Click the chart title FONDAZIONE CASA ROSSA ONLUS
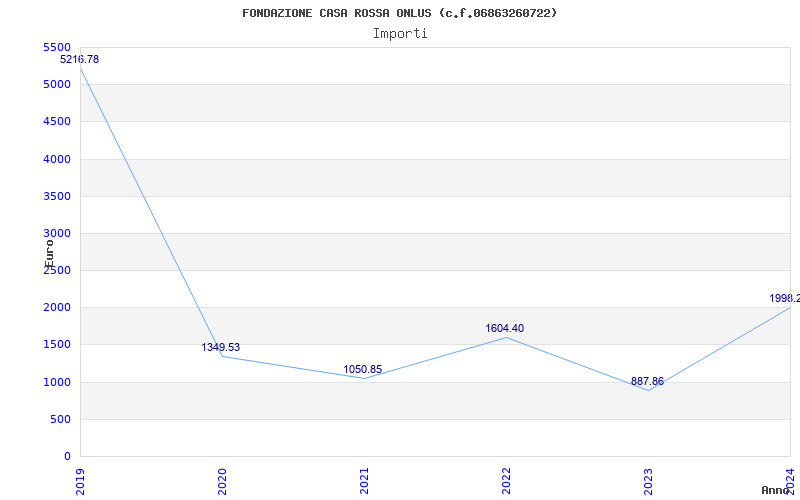 pyautogui.click(x=399, y=13)
